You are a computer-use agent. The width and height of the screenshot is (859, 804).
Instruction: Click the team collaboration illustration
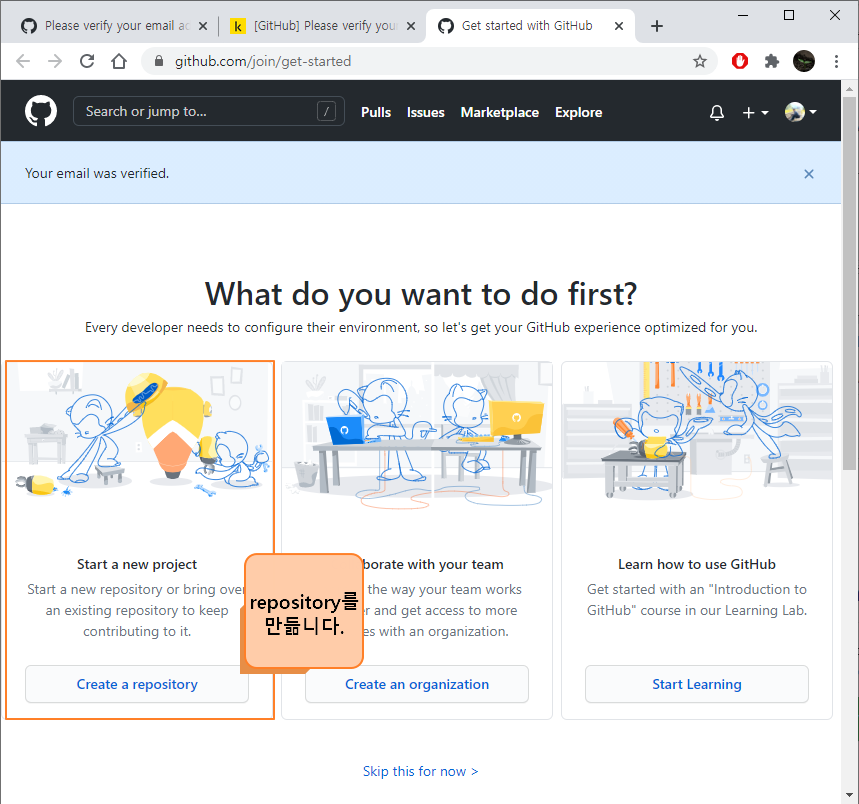(x=417, y=435)
